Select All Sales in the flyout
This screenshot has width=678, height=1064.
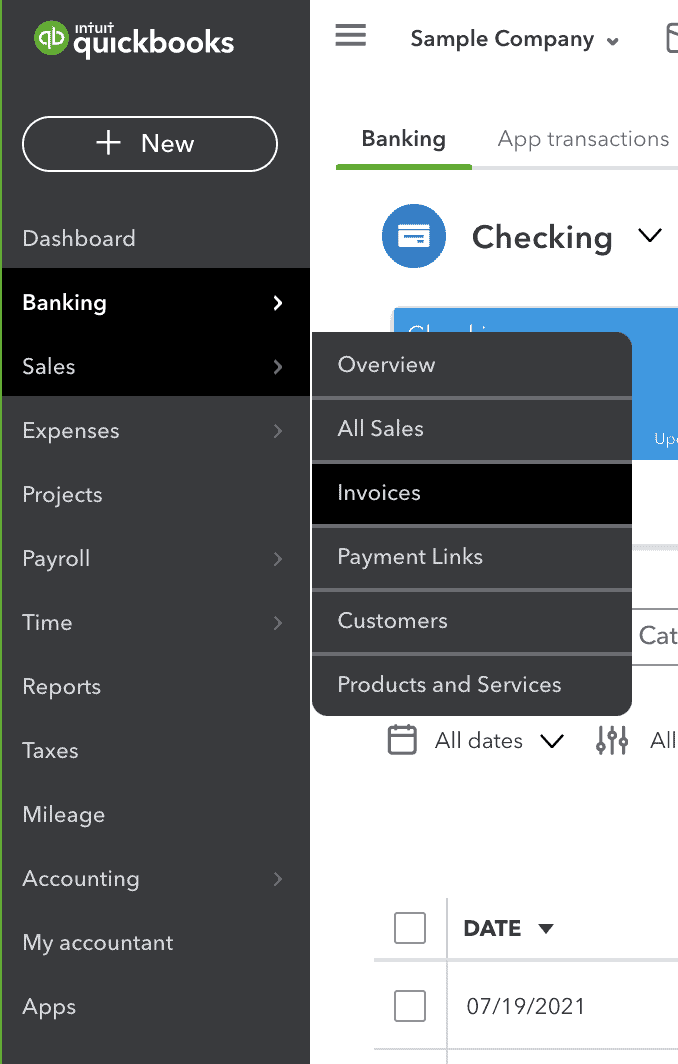(472, 429)
